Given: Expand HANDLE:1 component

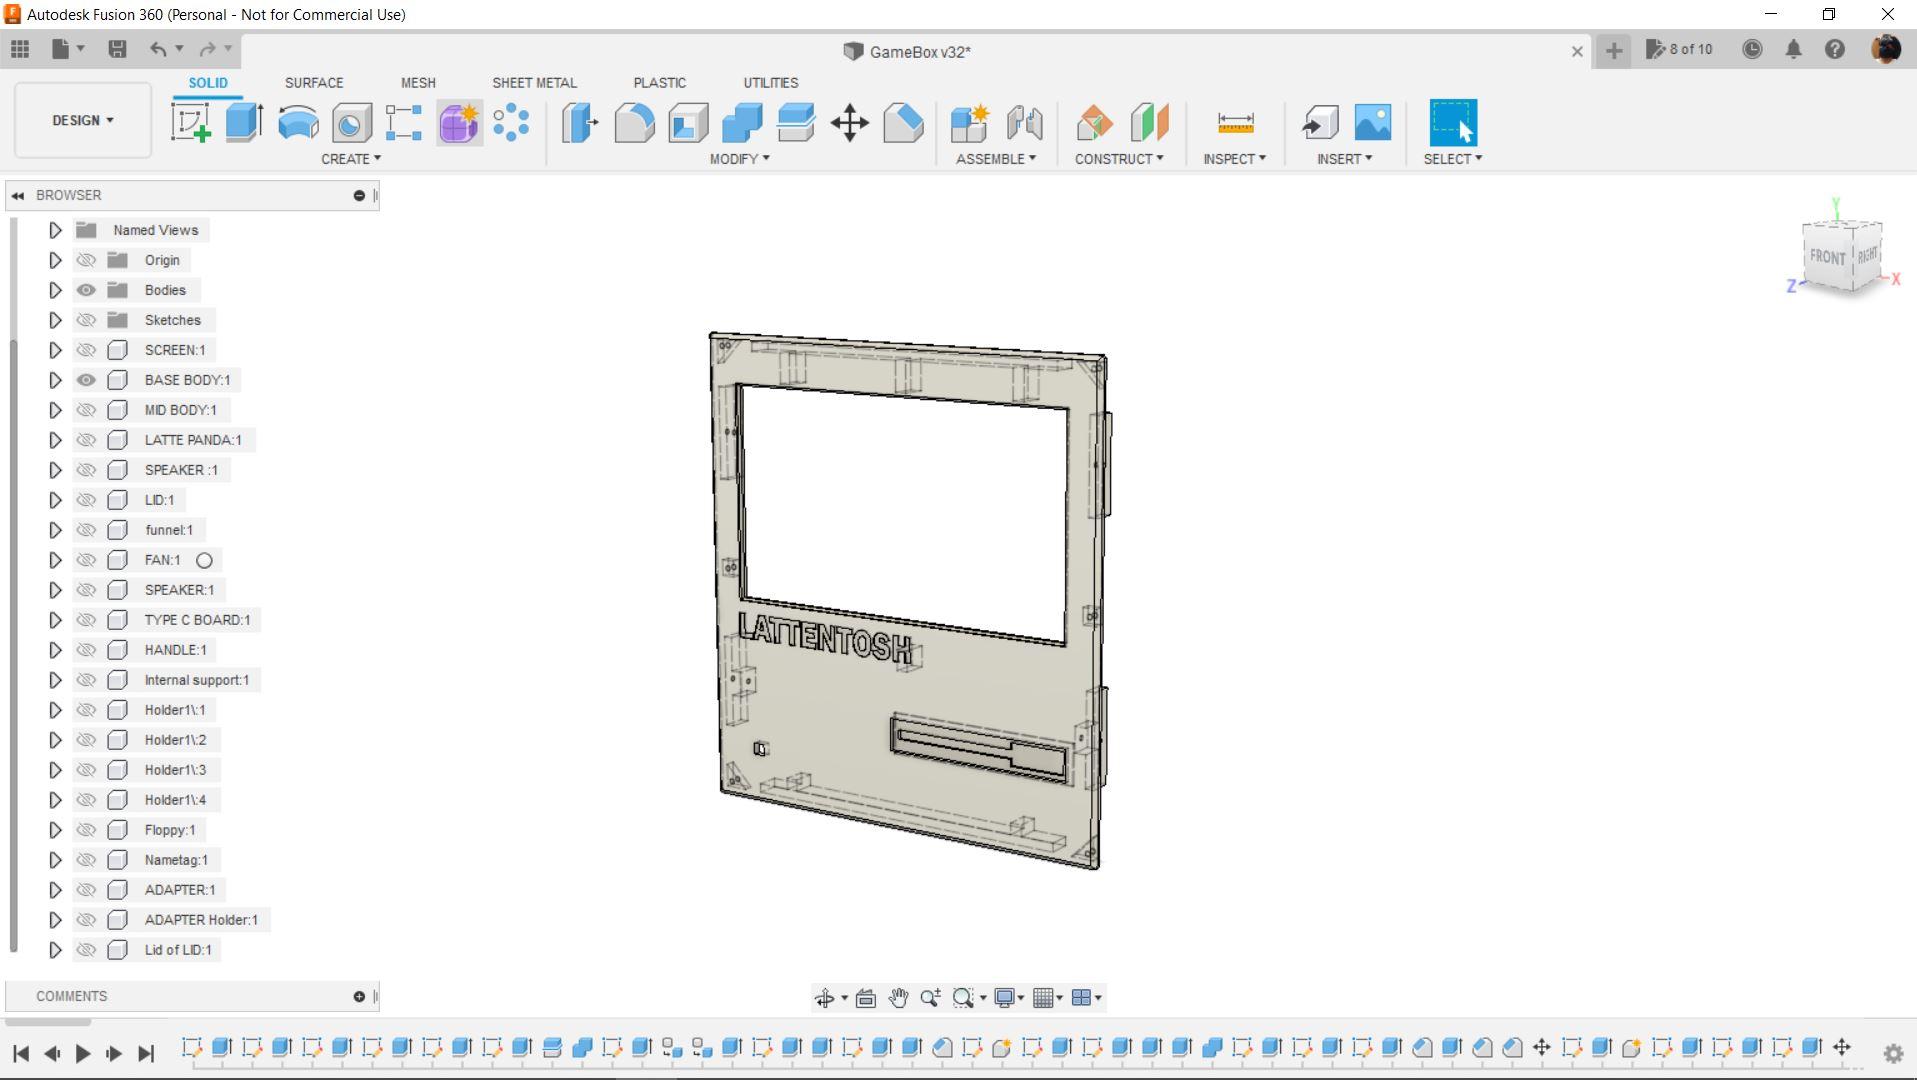Looking at the screenshot, I should pyautogui.click(x=55, y=650).
